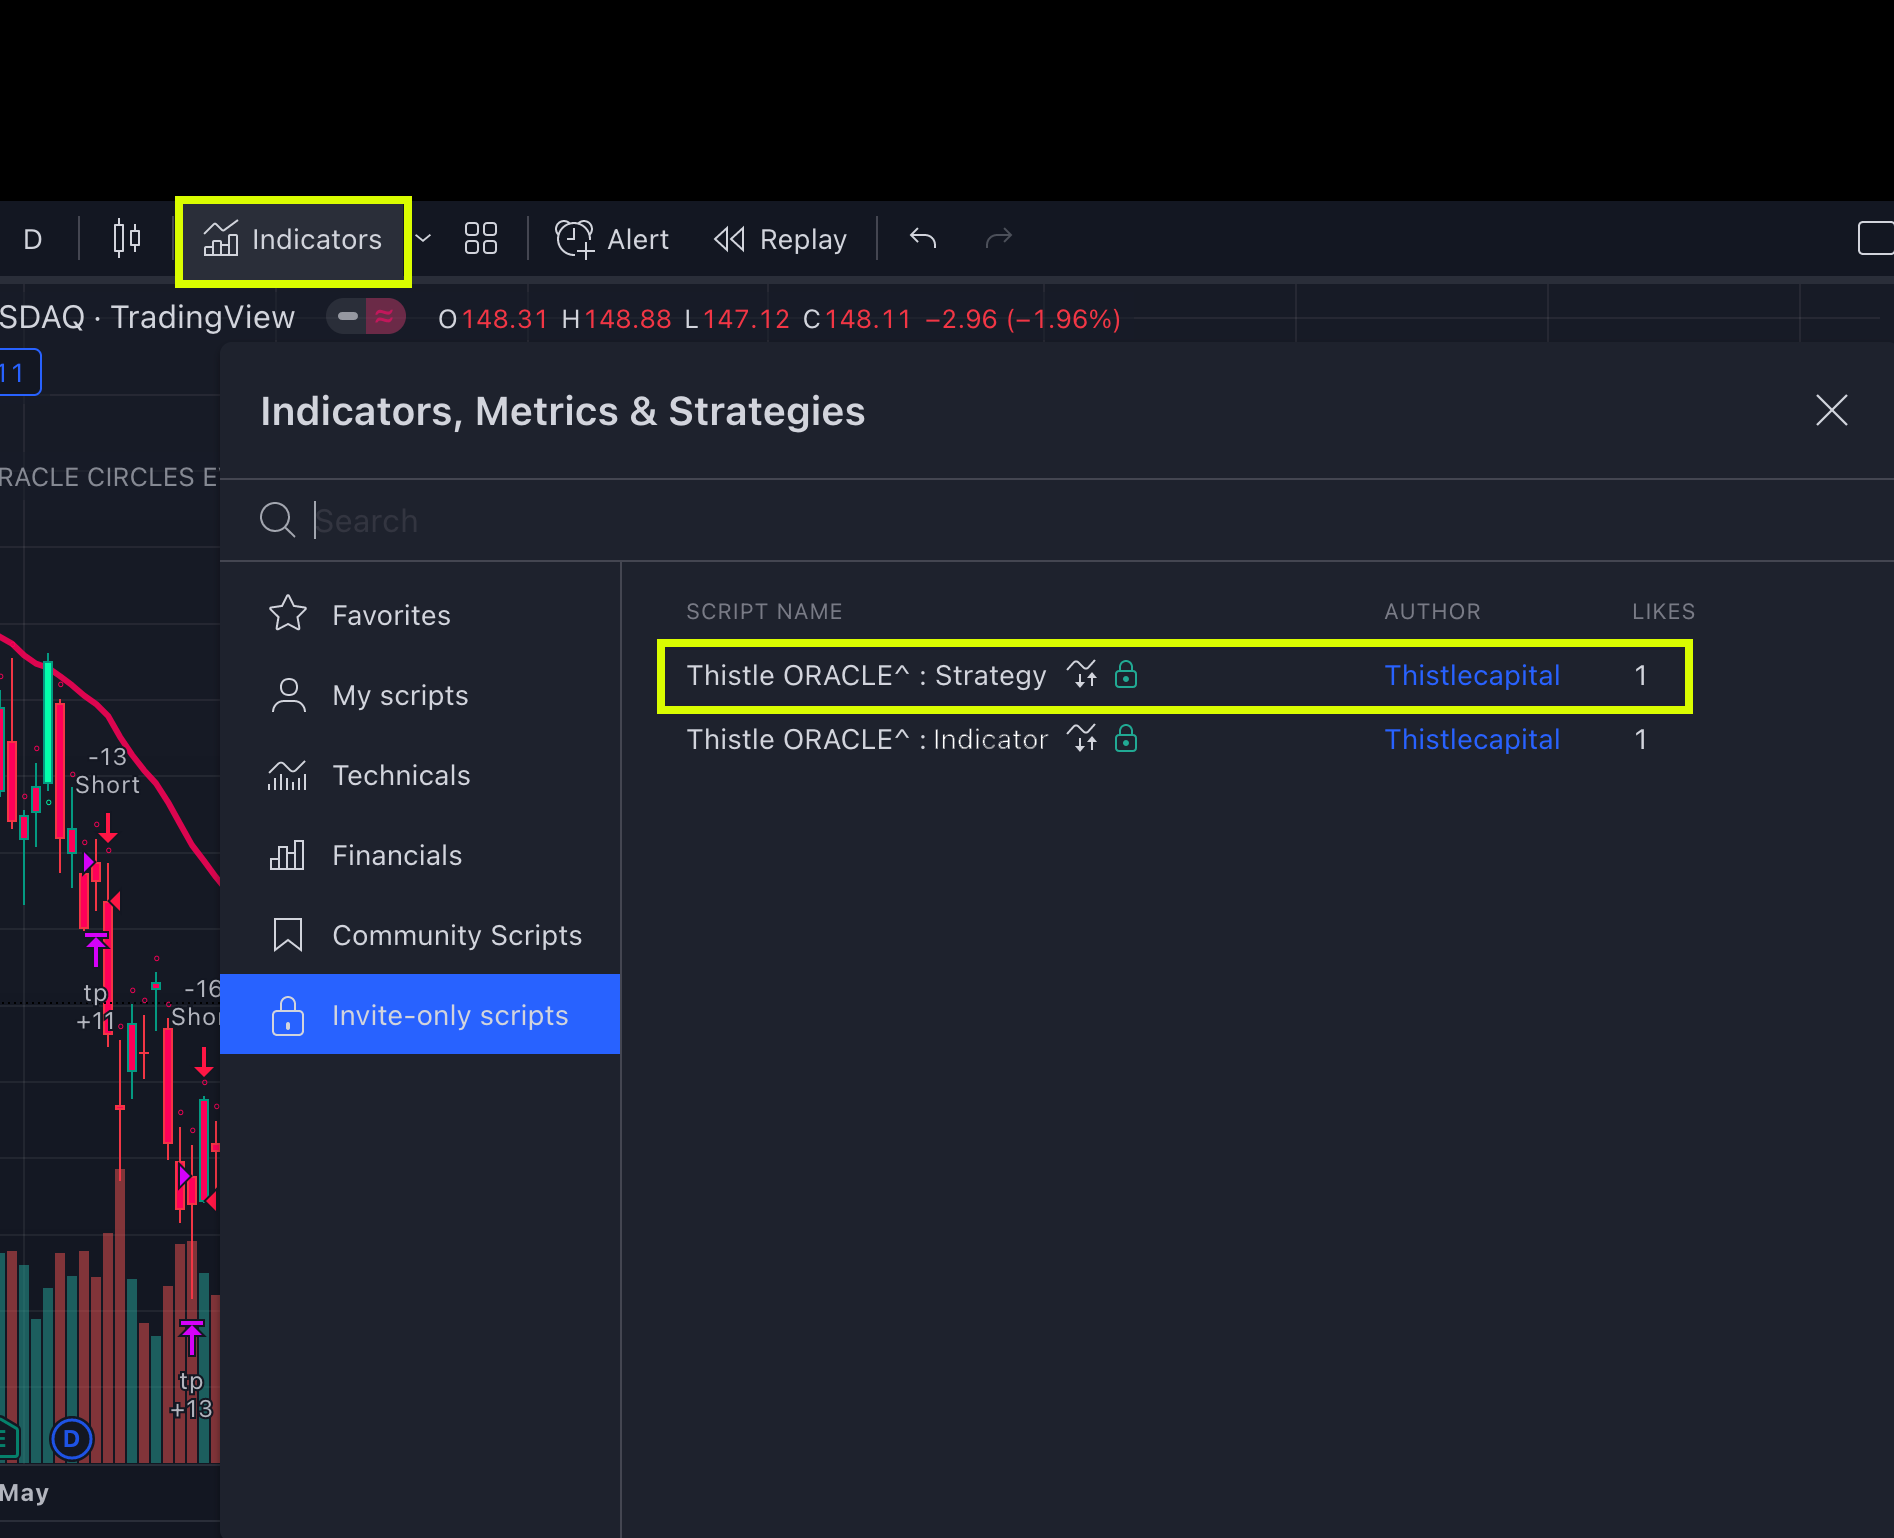Click the Financials bar chart icon
The width and height of the screenshot is (1894, 1538).
click(287, 854)
